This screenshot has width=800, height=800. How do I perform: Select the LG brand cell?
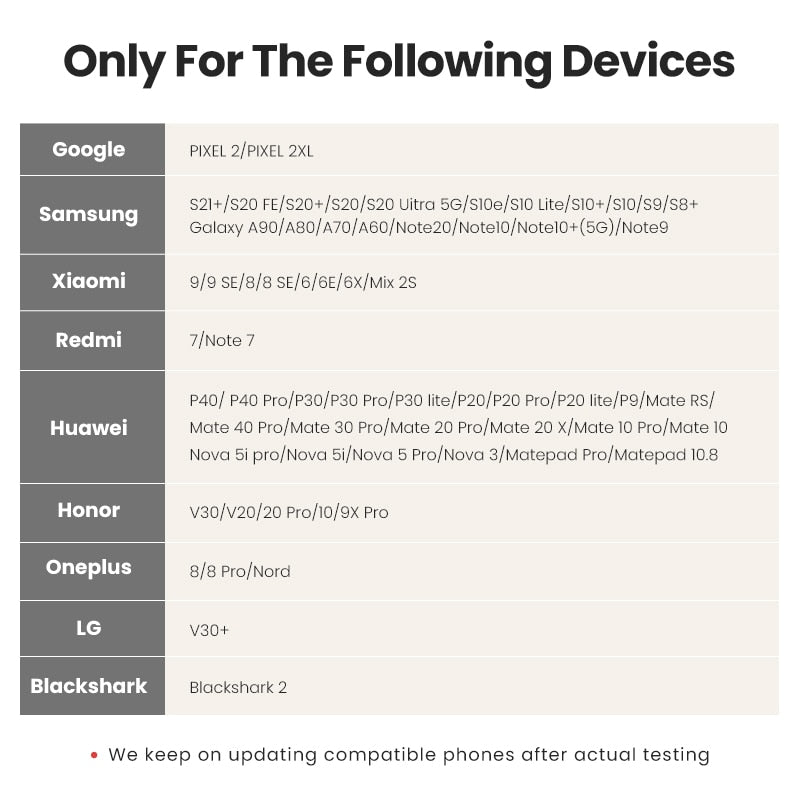click(92, 629)
